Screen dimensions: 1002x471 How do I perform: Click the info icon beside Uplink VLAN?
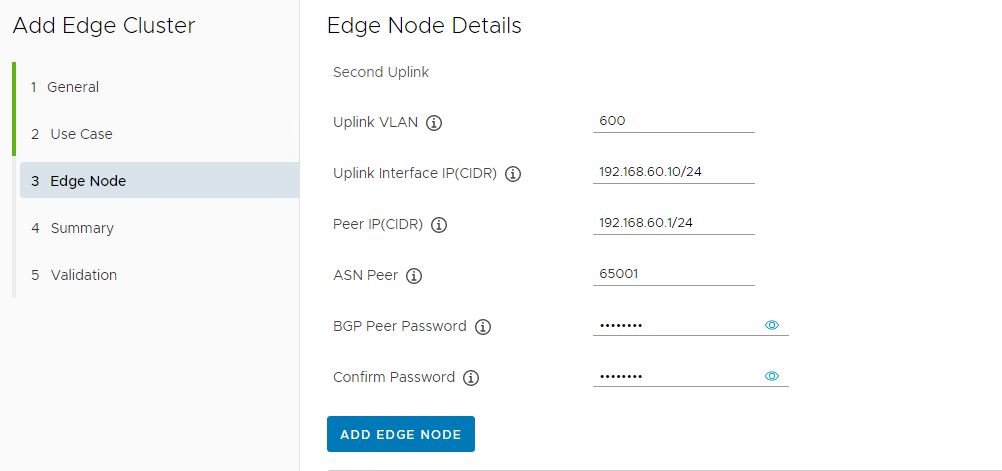point(434,123)
